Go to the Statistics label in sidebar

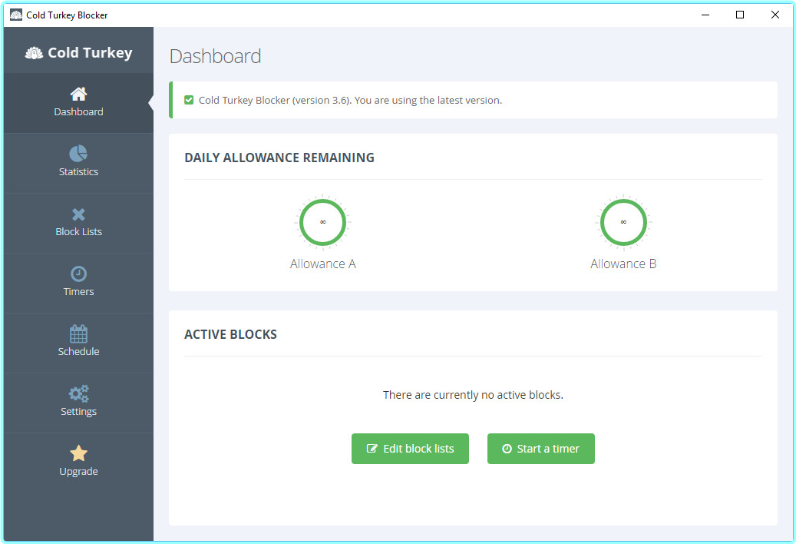click(78, 172)
